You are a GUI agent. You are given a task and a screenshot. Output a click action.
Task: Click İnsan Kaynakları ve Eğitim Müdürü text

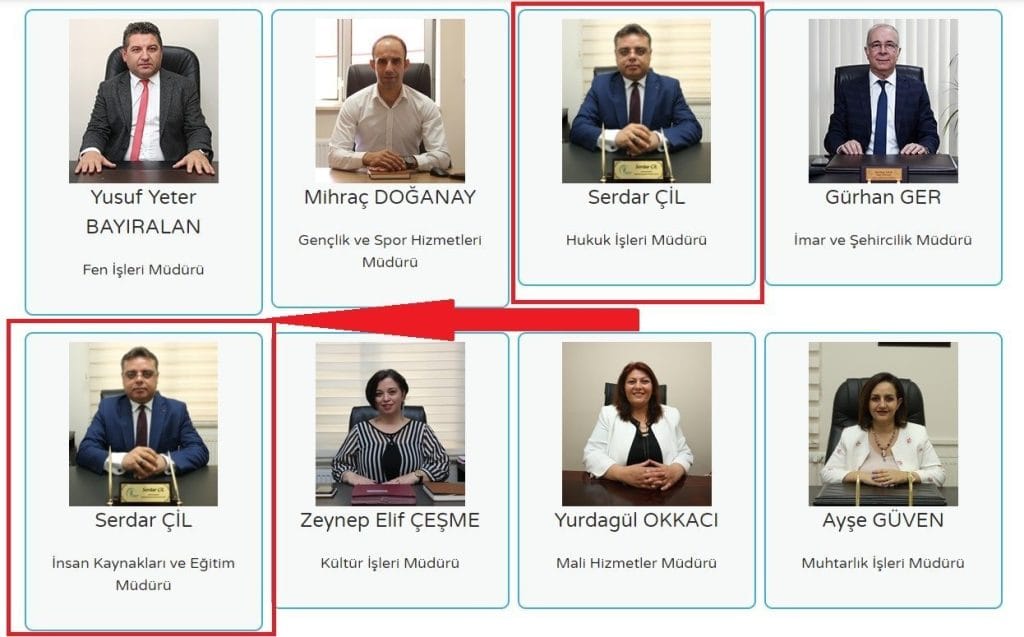[144, 574]
